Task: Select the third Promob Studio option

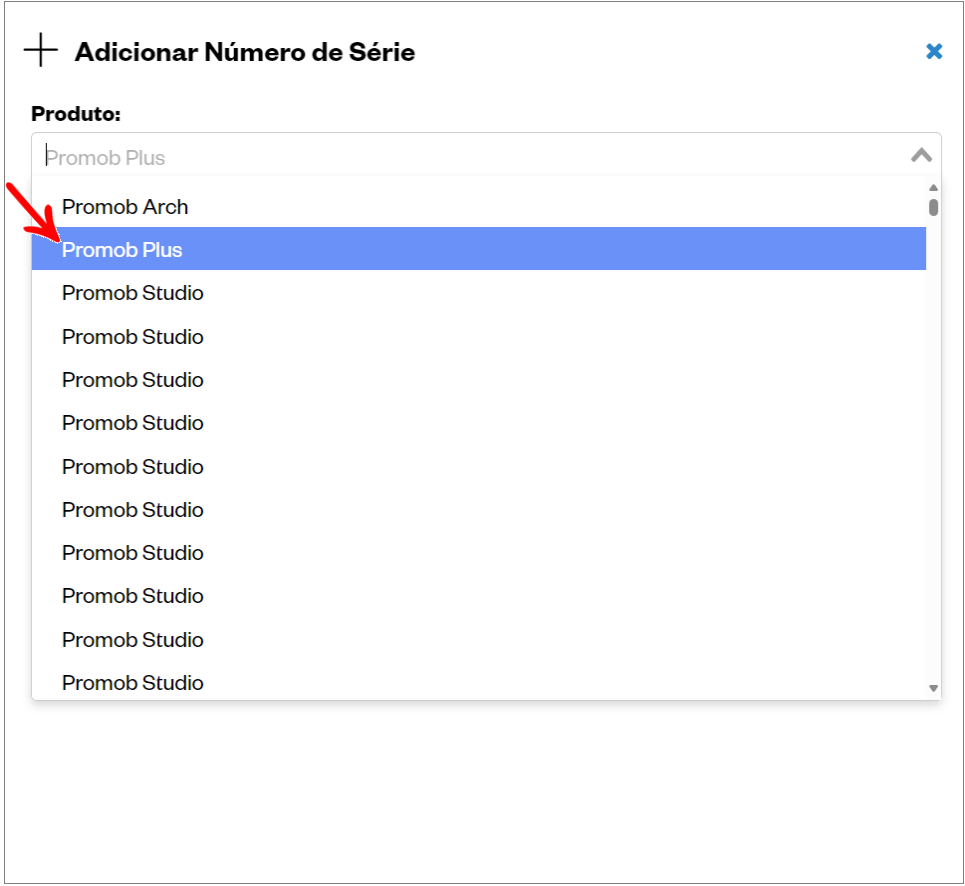Action: [x=132, y=380]
